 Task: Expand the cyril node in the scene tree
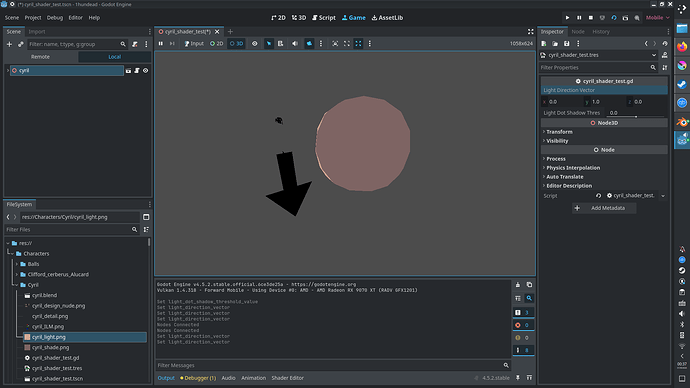(x=8, y=70)
